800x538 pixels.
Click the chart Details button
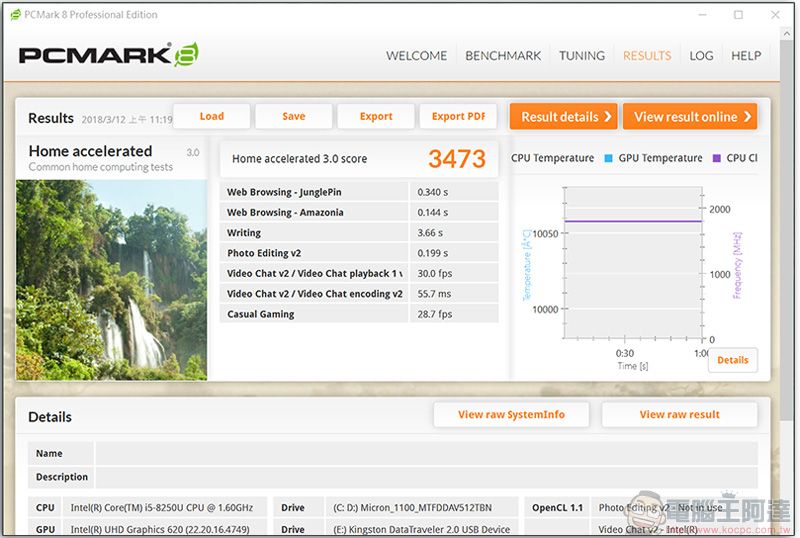(x=732, y=360)
